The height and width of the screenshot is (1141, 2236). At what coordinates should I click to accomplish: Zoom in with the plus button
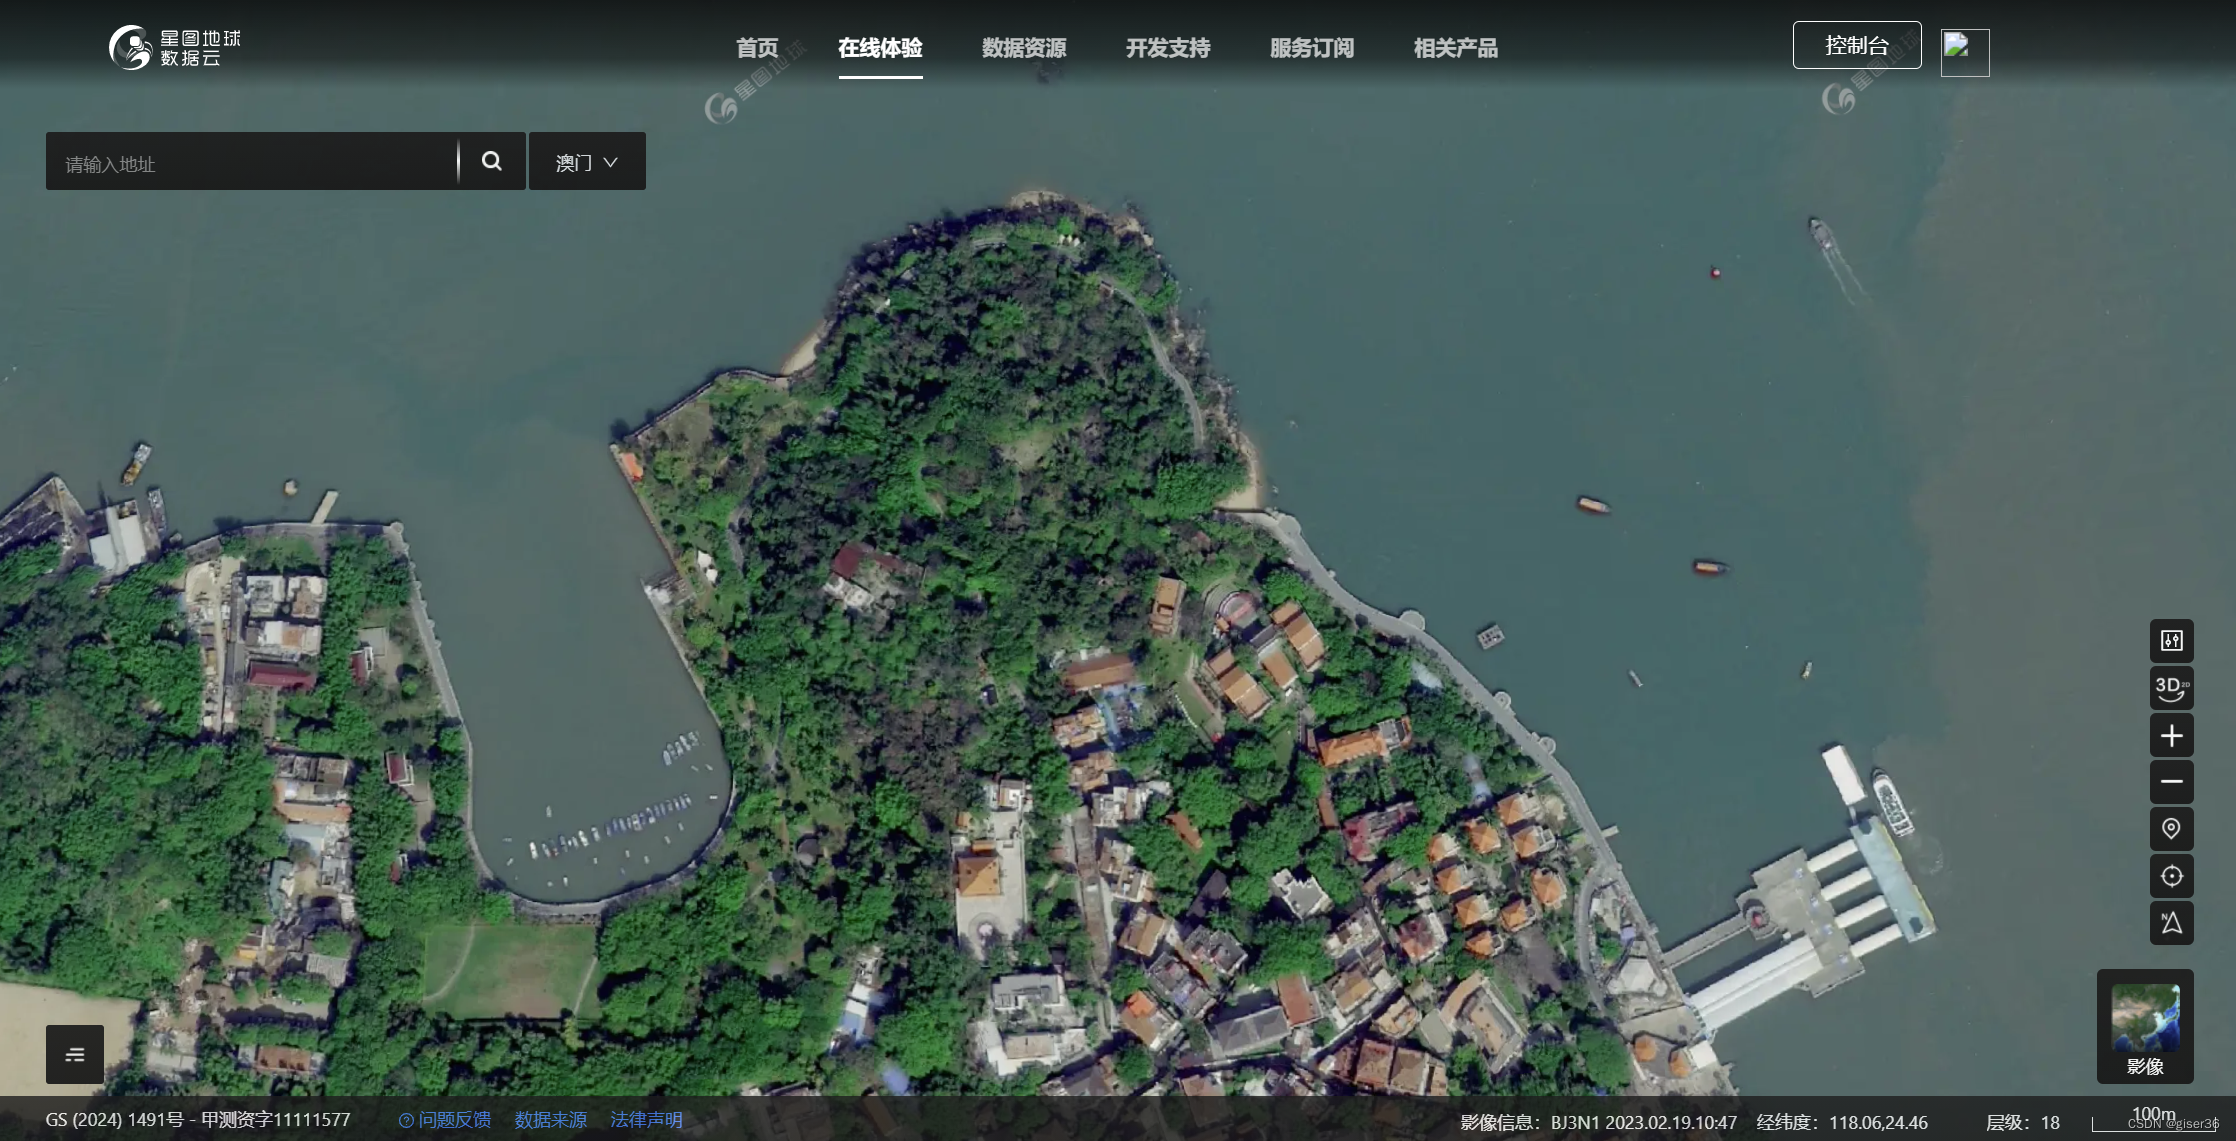(2172, 736)
